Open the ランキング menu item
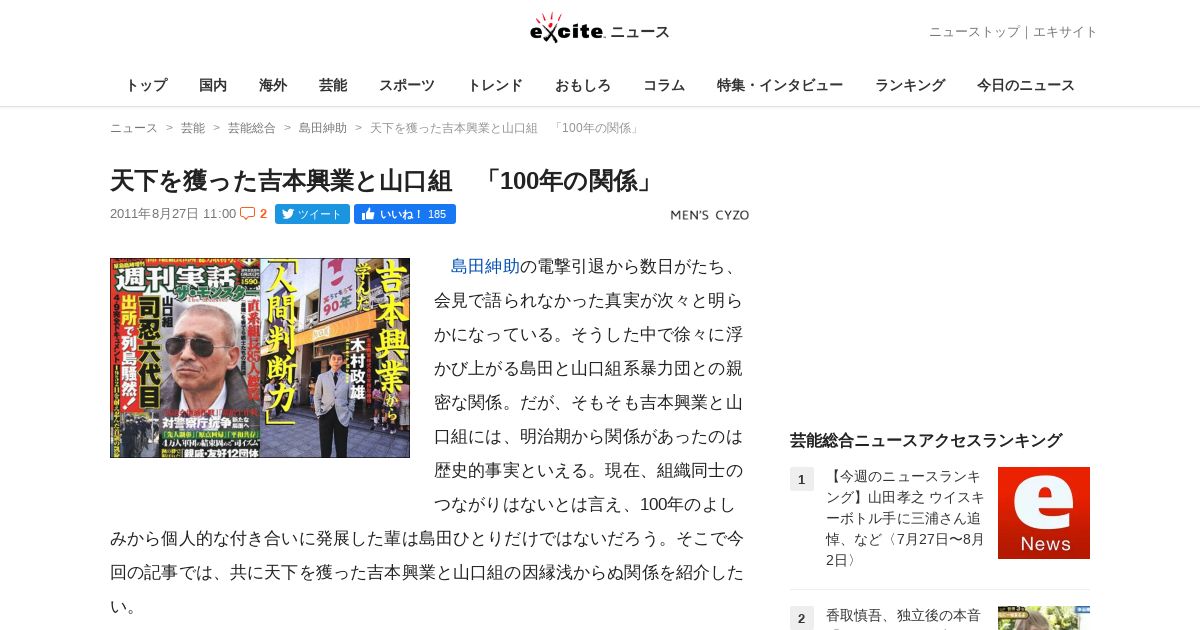 pyautogui.click(x=910, y=85)
